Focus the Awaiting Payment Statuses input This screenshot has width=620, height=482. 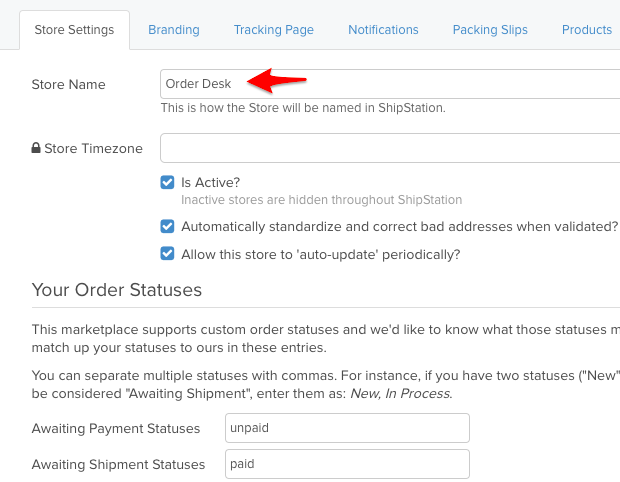pyautogui.click(x=348, y=428)
